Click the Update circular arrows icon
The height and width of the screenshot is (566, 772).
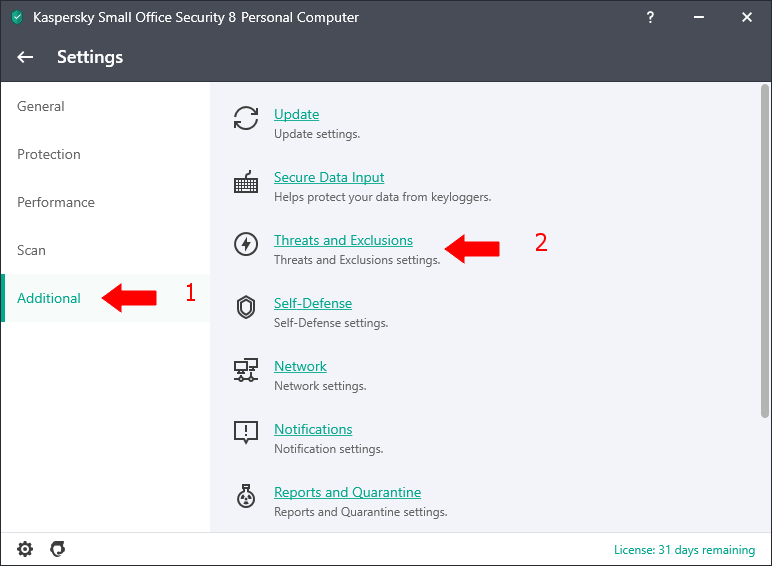pyautogui.click(x=246, y=118)
